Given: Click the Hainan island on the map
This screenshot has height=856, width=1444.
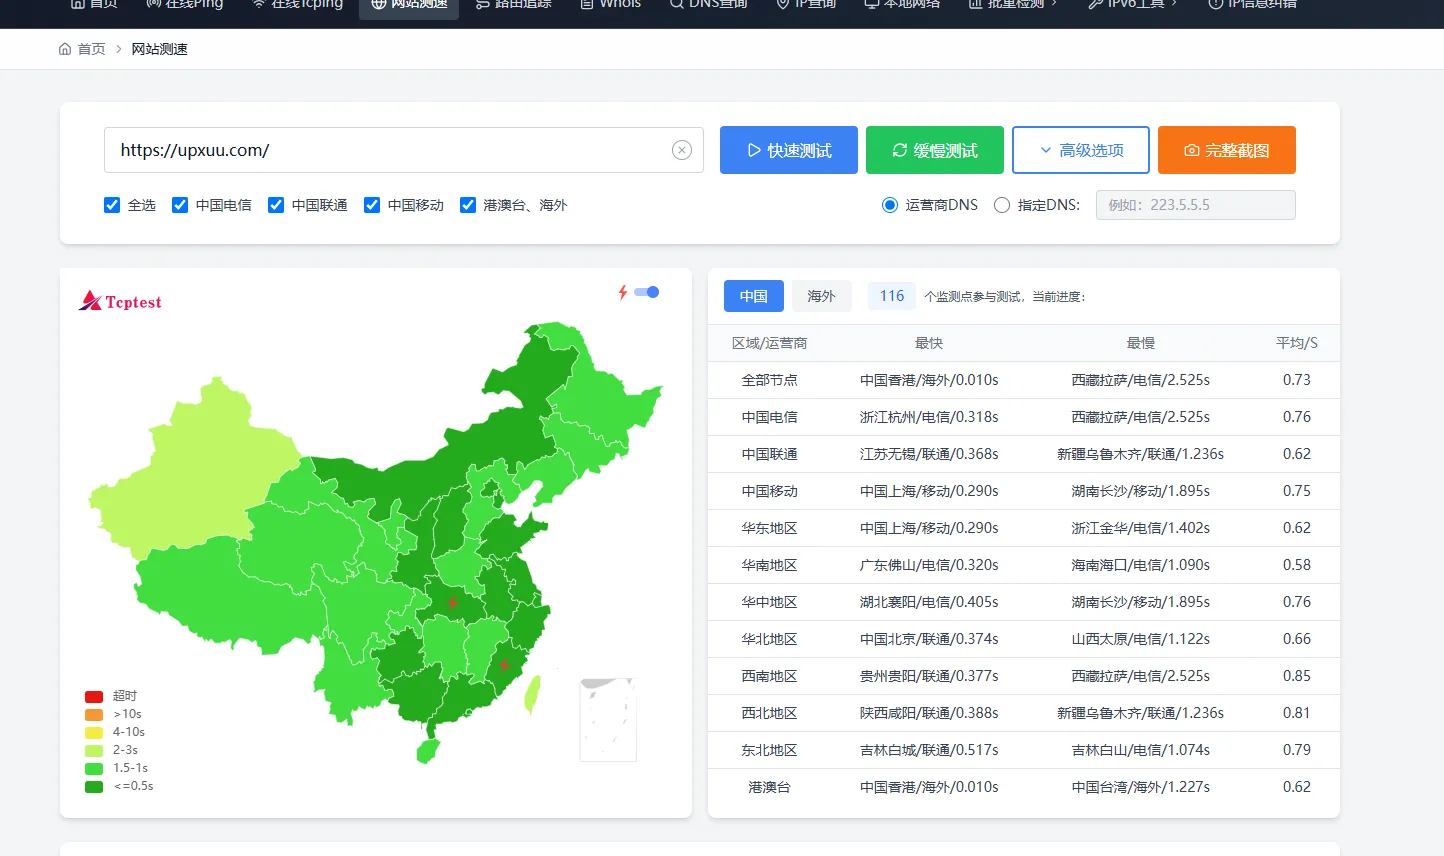Looking at the screenshot, I should click(x=428, y=750).
